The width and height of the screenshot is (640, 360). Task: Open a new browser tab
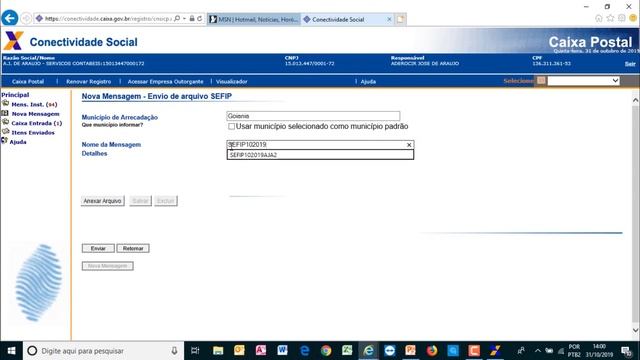click(x=400, y=19)
